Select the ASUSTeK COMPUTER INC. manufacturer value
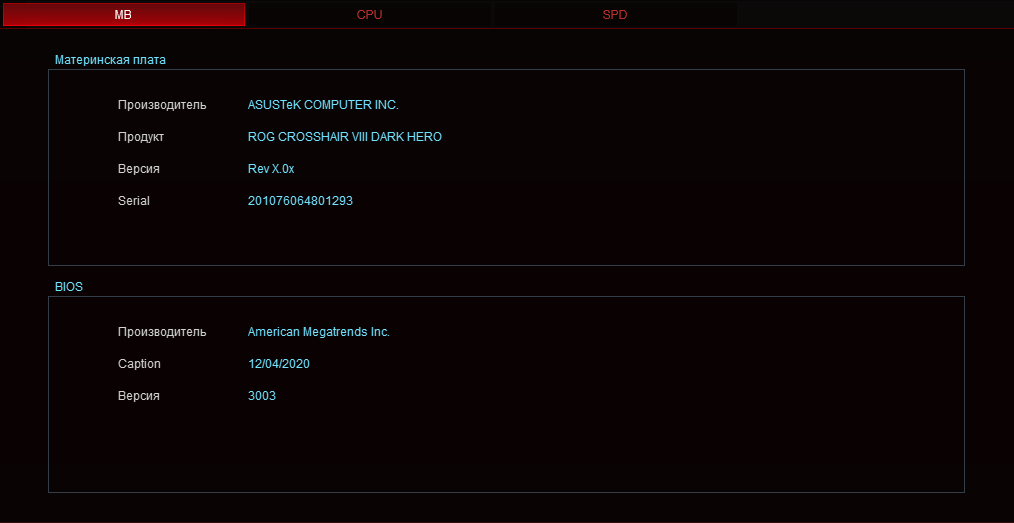 pos(323,105)
